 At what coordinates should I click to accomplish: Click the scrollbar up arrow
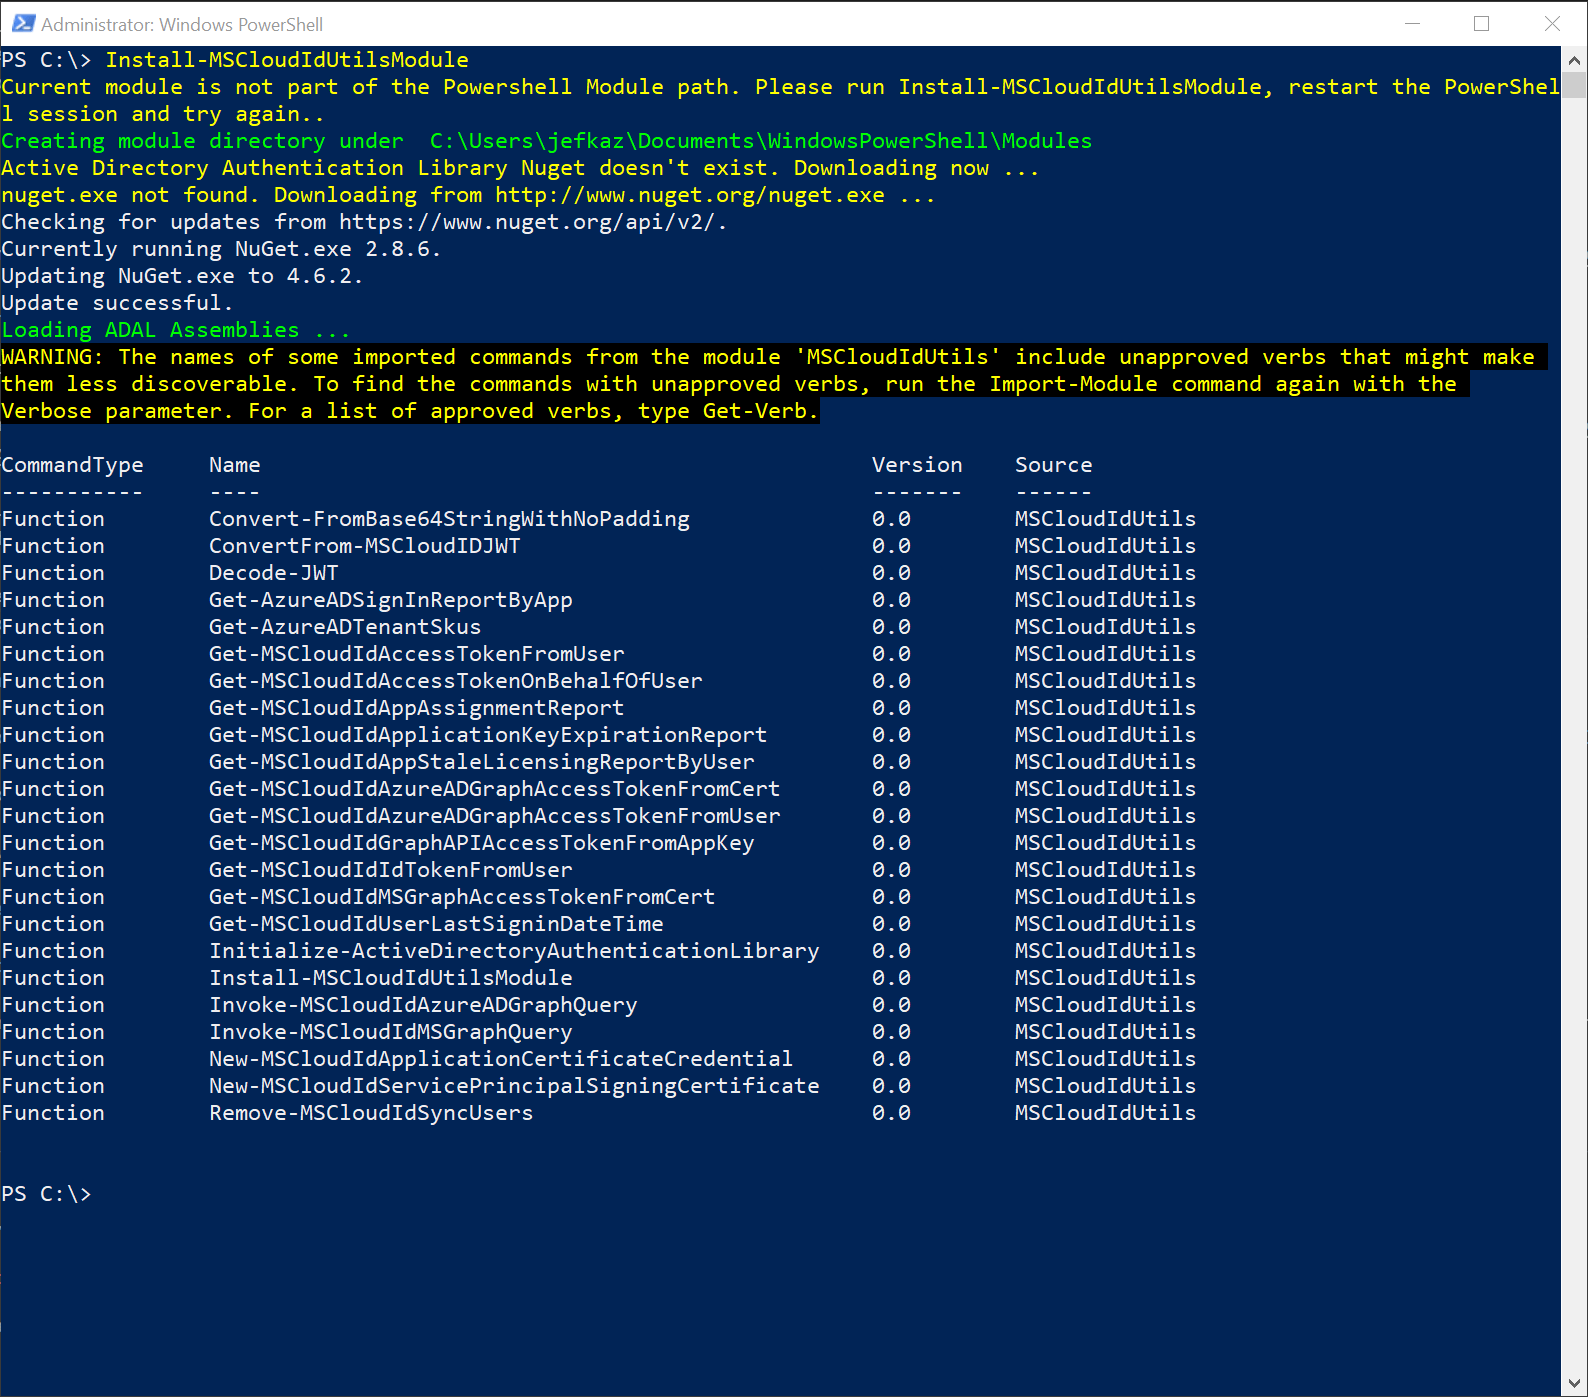pyautogui.click(x=1574, y=60)
